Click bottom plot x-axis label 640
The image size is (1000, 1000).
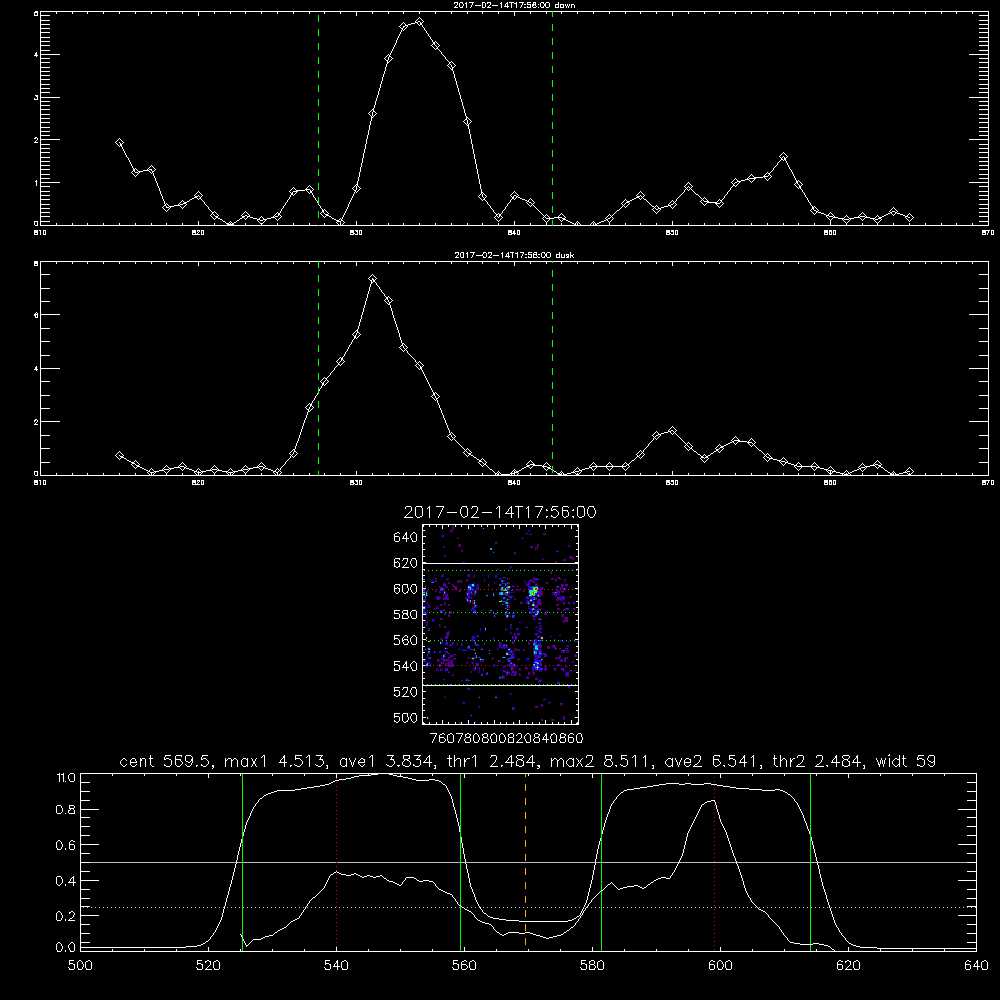pyautogui.click(x=976, y=966)
